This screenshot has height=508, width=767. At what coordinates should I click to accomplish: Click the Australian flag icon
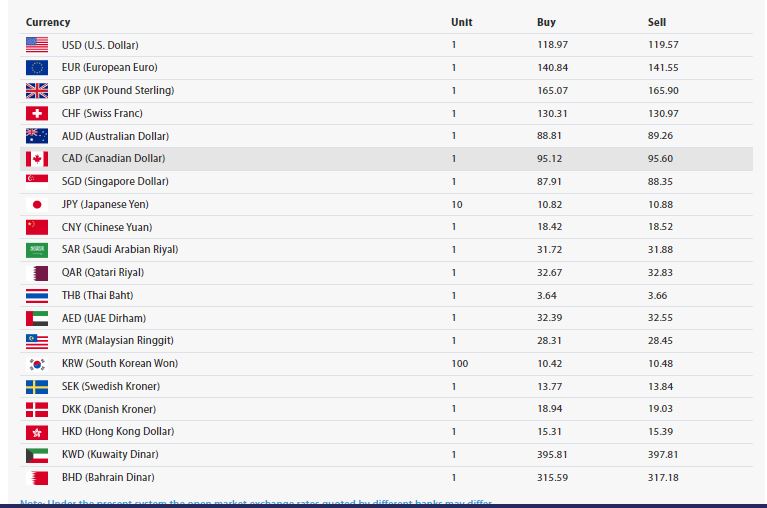[x=37, y=136]
